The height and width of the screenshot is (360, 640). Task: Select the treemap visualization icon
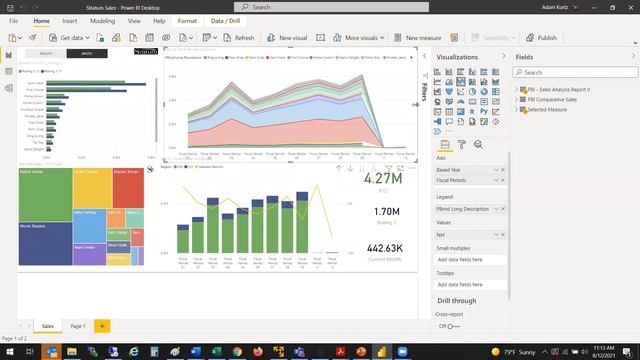[496, 92]
